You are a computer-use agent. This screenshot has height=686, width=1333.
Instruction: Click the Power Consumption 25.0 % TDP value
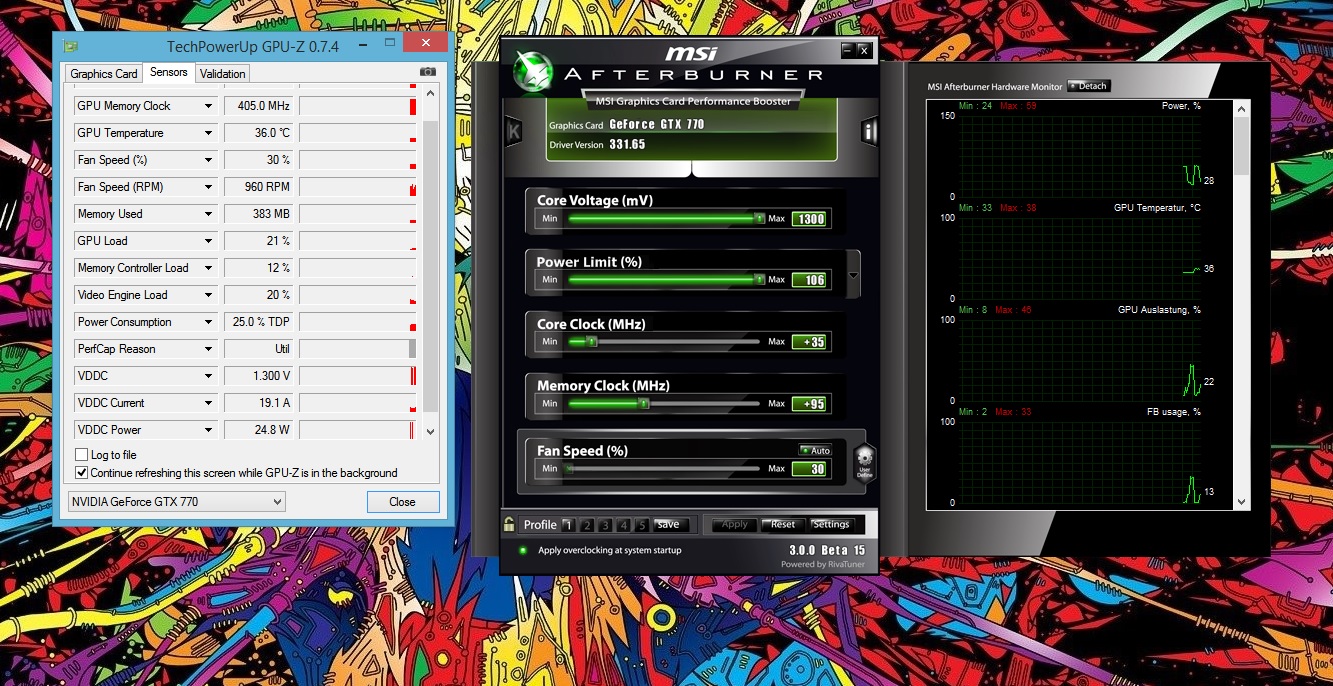coord(259,322)
